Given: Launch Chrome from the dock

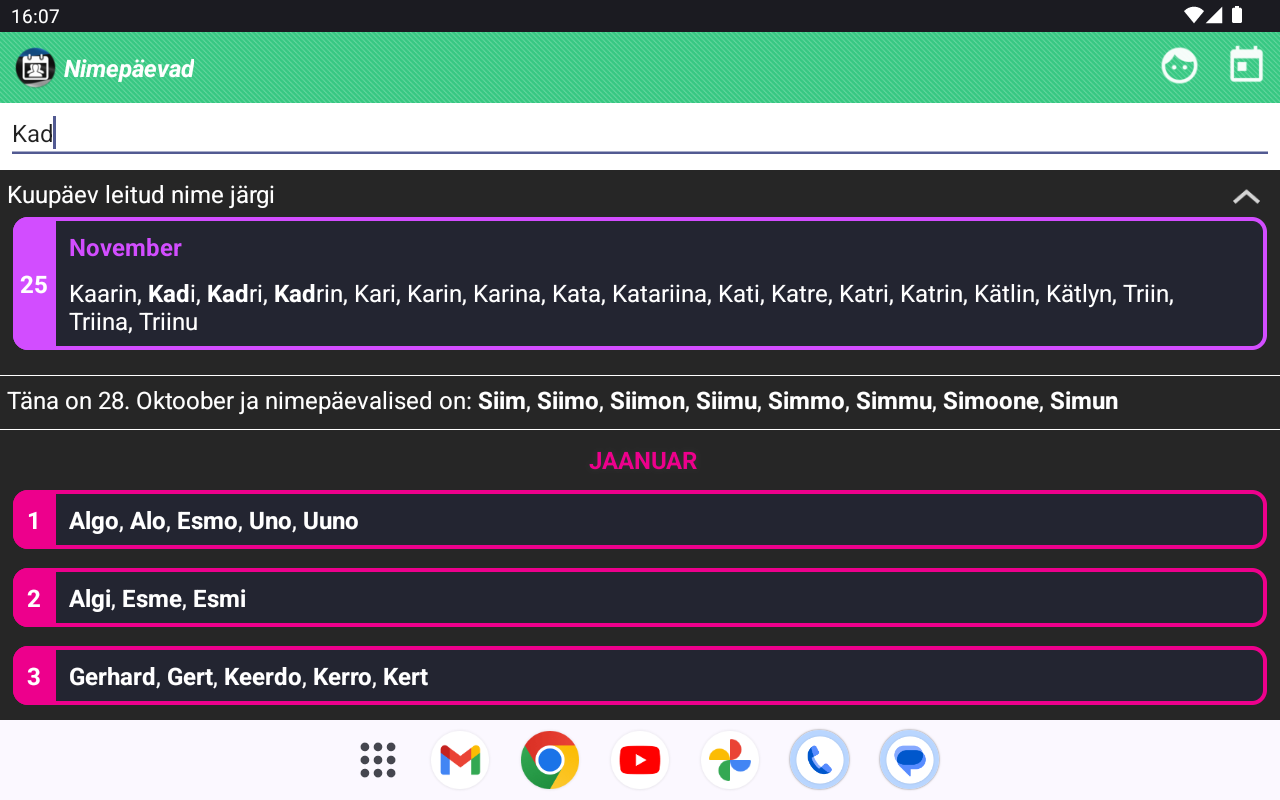Looking at the screenshot, I should pyautogui.click(x=550, y=760).
